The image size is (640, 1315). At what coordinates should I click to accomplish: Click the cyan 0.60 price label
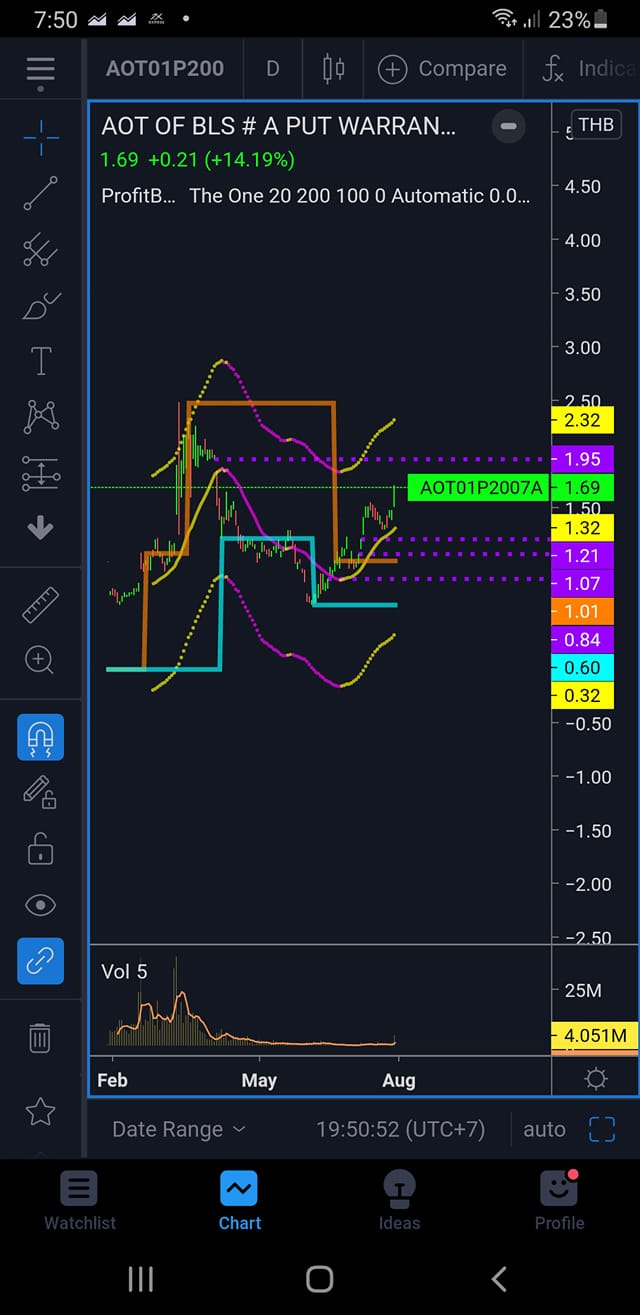click(582, 668)
